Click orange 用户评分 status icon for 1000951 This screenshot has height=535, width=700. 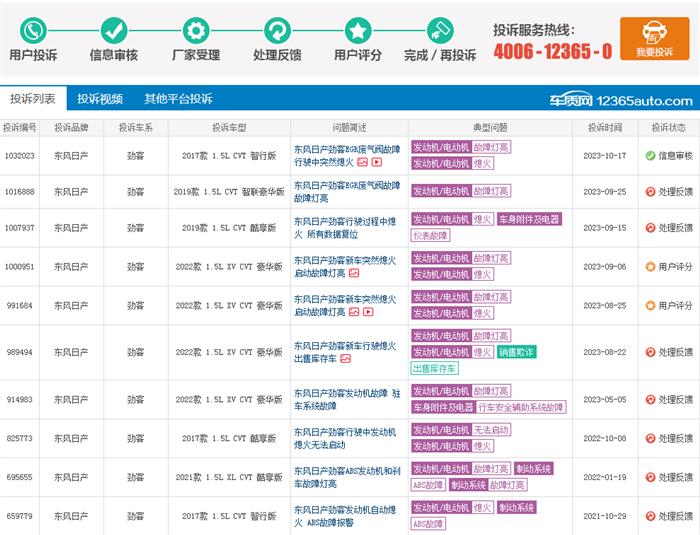[x=650, y=267]
